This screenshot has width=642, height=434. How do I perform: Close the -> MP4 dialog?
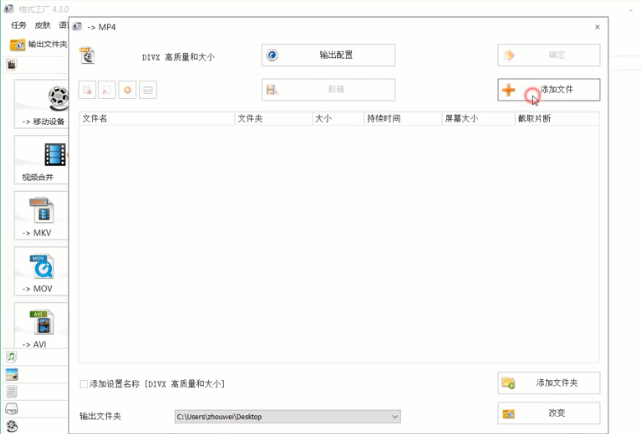[x=597, y=27]
